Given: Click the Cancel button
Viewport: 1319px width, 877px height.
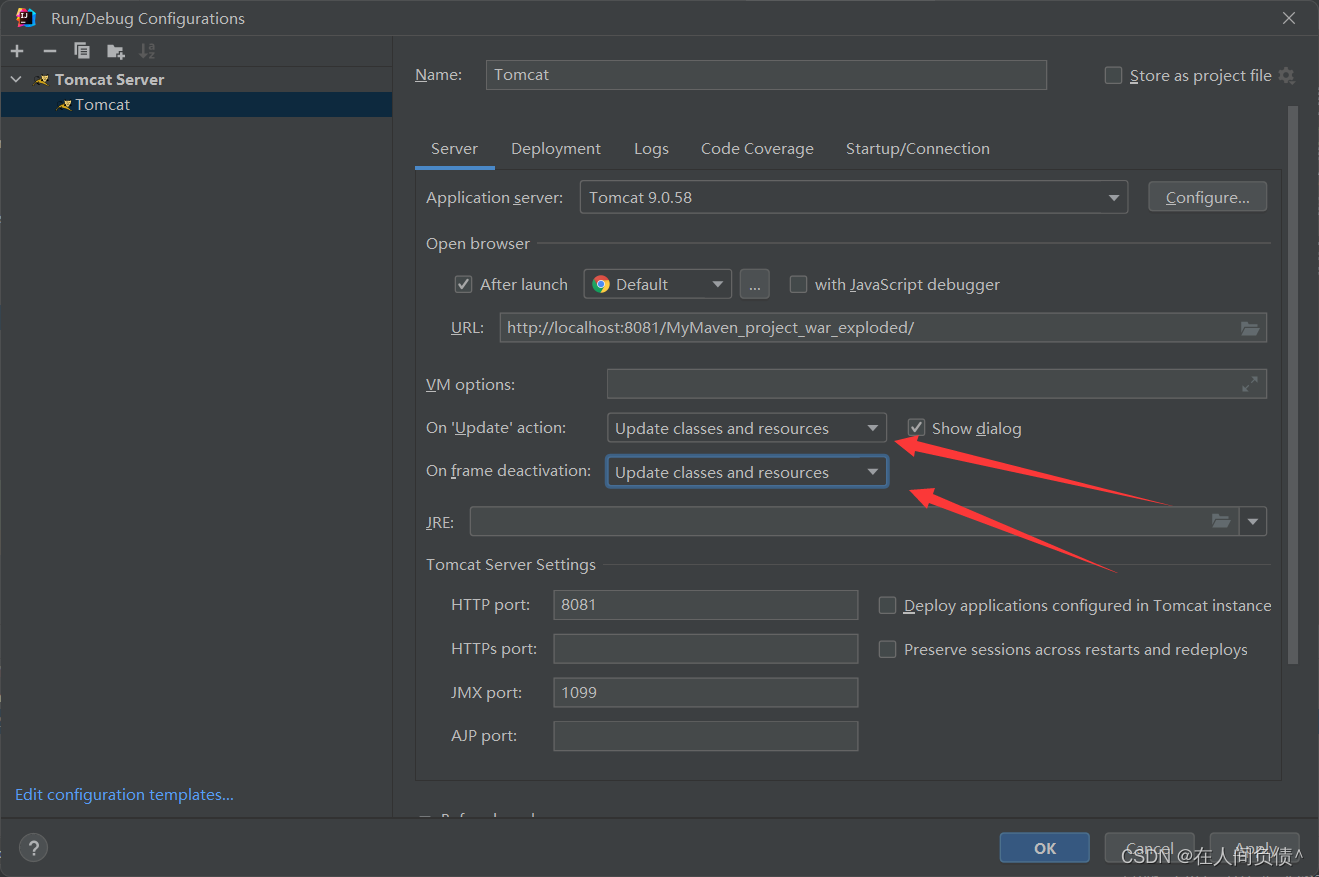Looking at the screenshot, I should coord(1149,848).
